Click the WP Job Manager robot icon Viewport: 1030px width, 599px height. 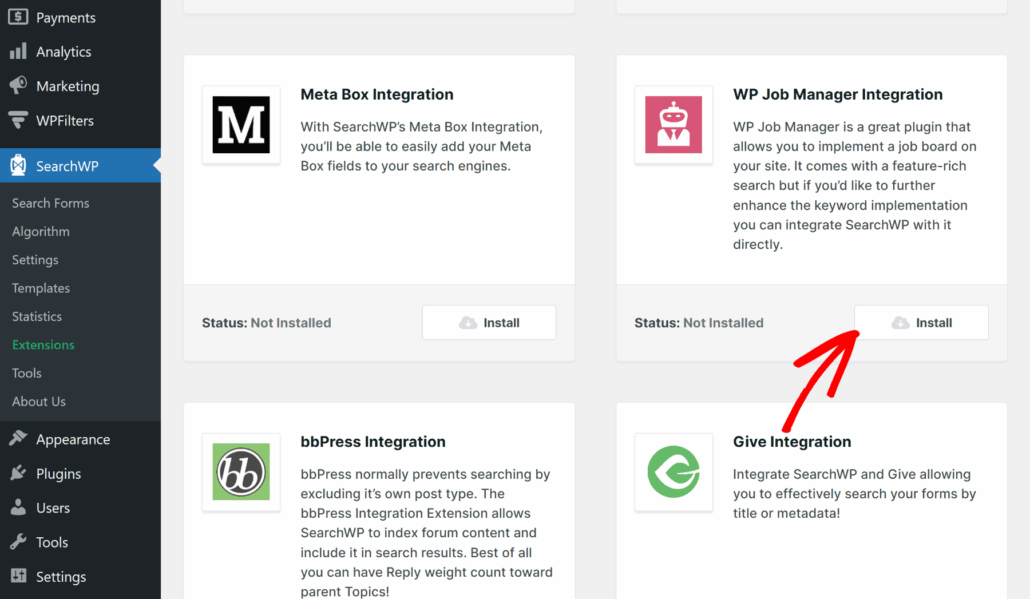[673, 124]
